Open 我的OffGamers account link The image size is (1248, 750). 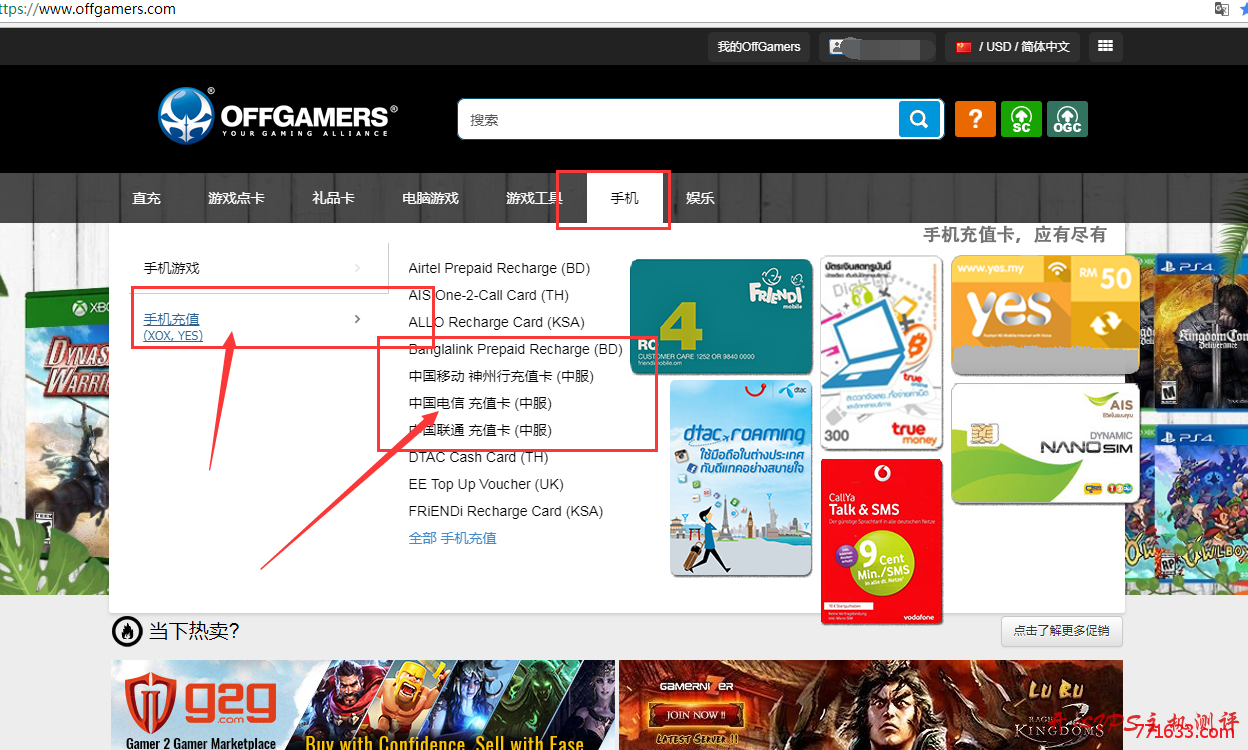pos(759,47)
